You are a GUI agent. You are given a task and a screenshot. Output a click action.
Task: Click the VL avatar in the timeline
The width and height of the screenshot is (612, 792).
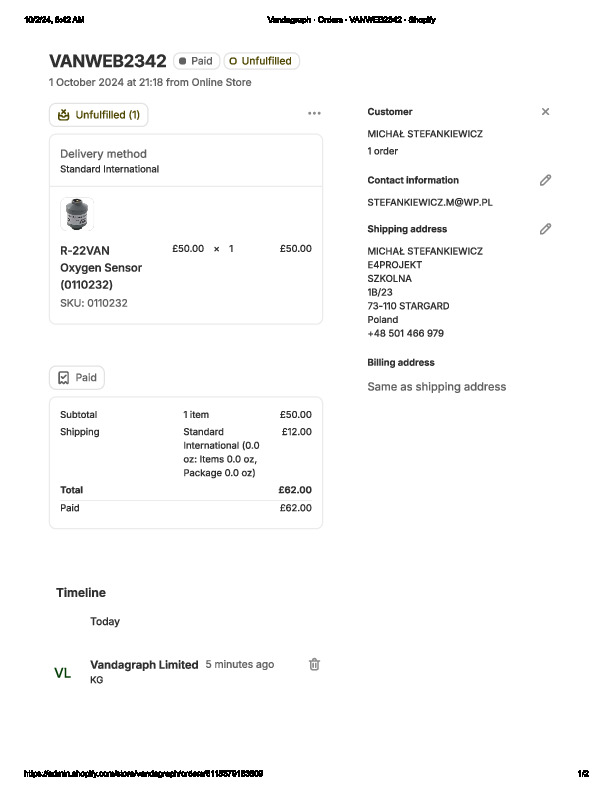(x=62, y=673)
